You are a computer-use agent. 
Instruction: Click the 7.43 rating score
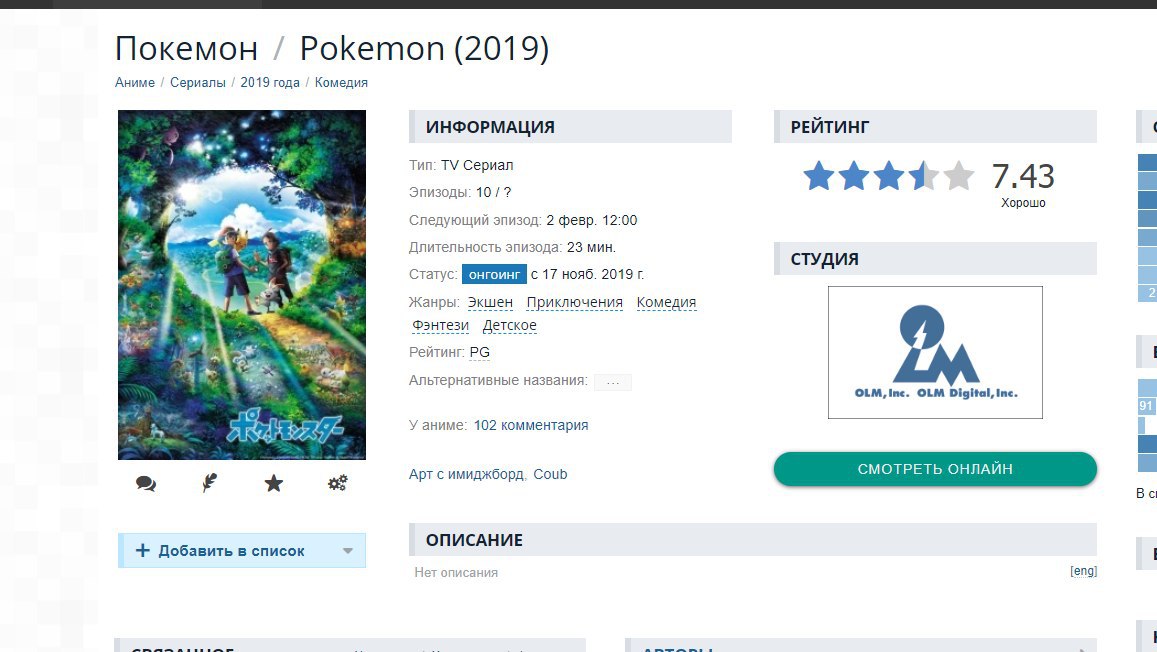[1023, 176]
